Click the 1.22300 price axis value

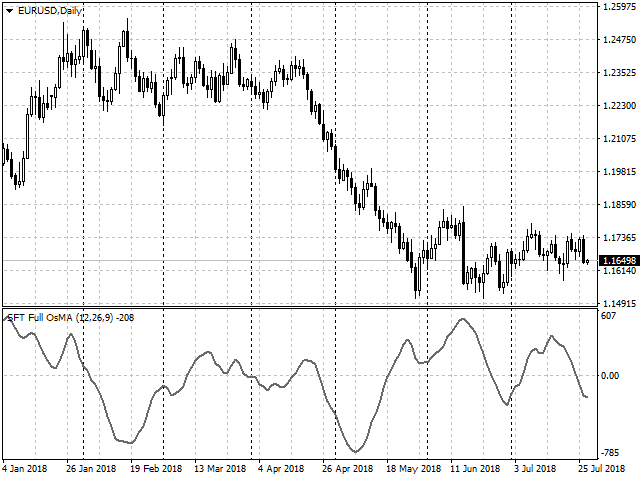click(619, 106)
